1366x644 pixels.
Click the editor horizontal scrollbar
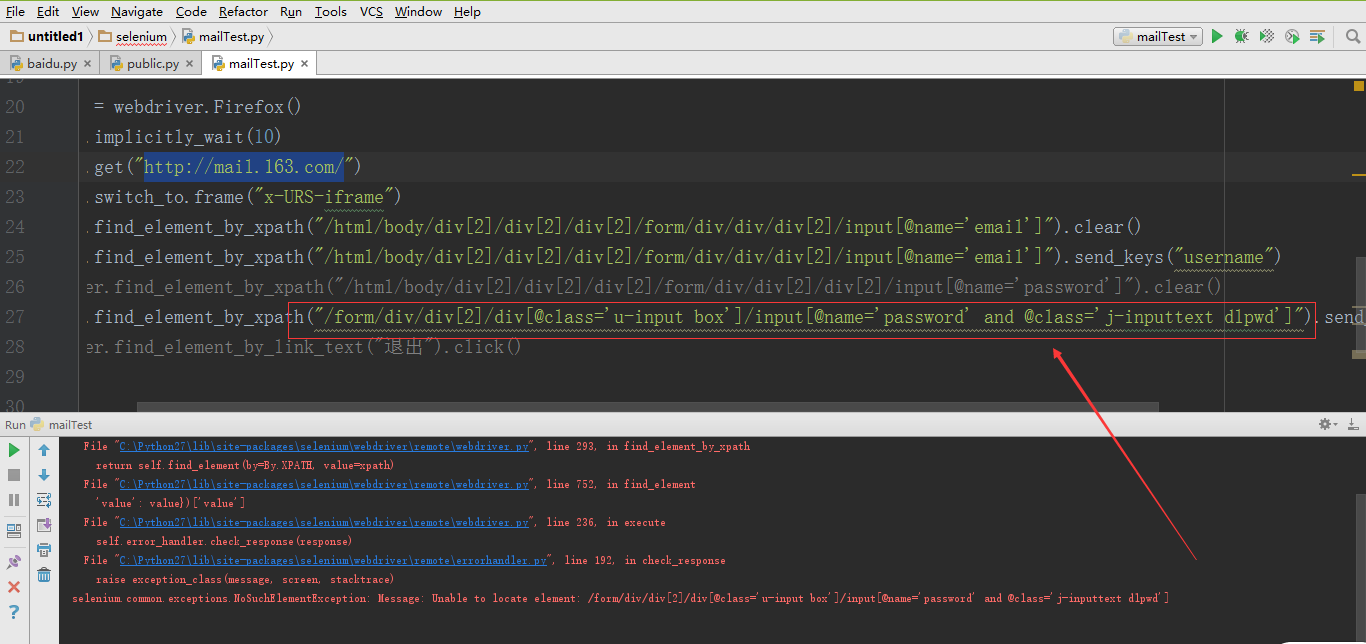pos(648,407)
